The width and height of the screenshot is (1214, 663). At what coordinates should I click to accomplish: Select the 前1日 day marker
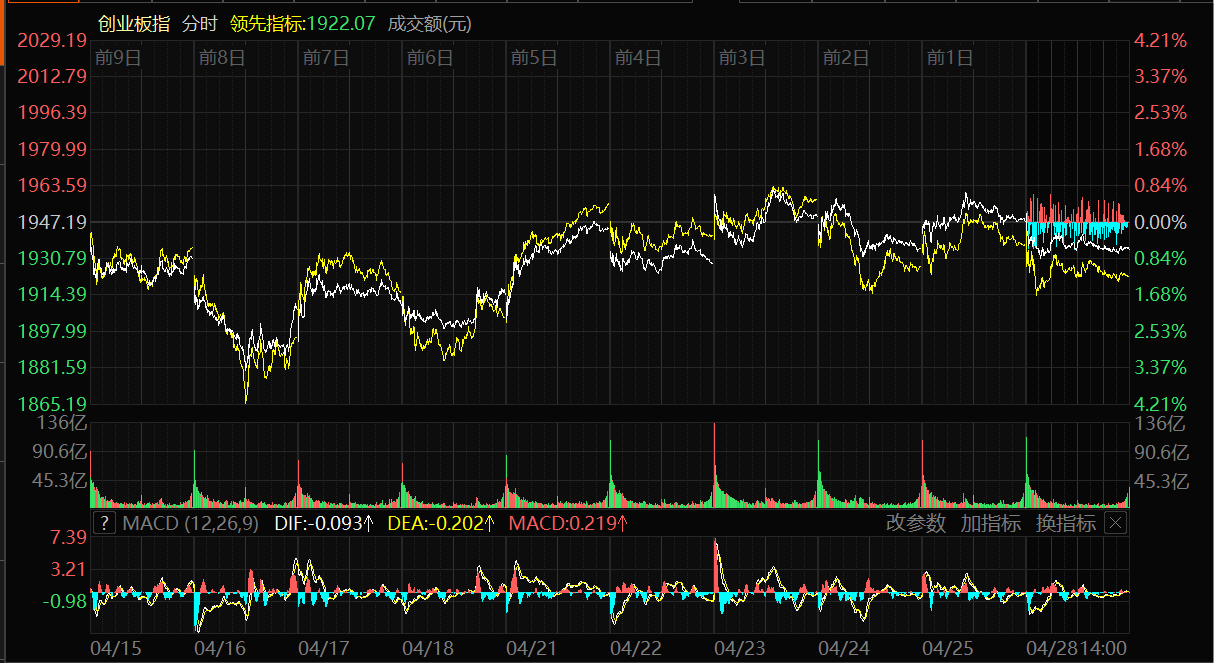(950, 58)
